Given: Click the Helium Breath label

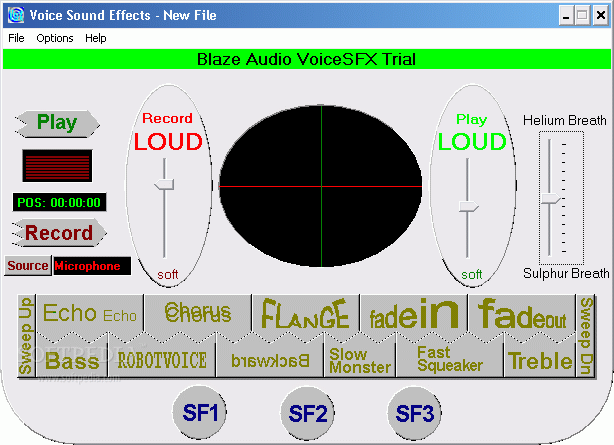Looking at the screenshot, I should click(x=565, y=120).
